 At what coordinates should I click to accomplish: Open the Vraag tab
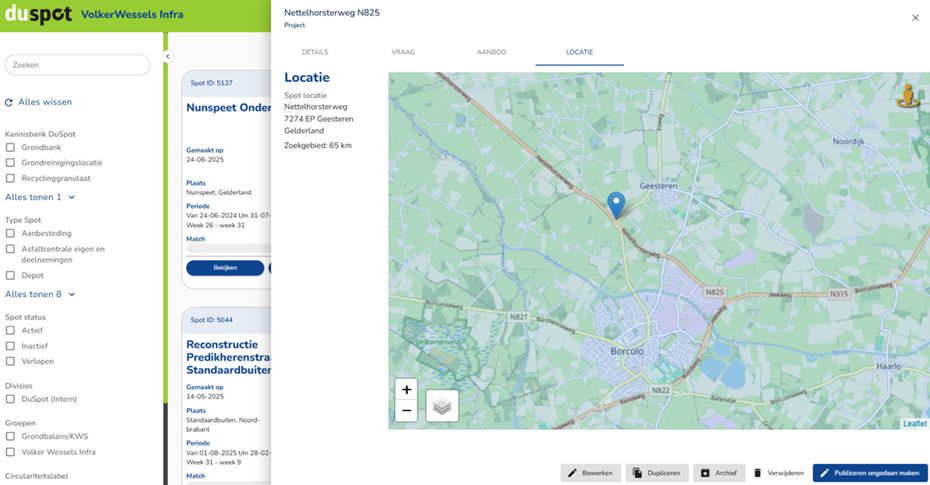(x=403, y=52)
